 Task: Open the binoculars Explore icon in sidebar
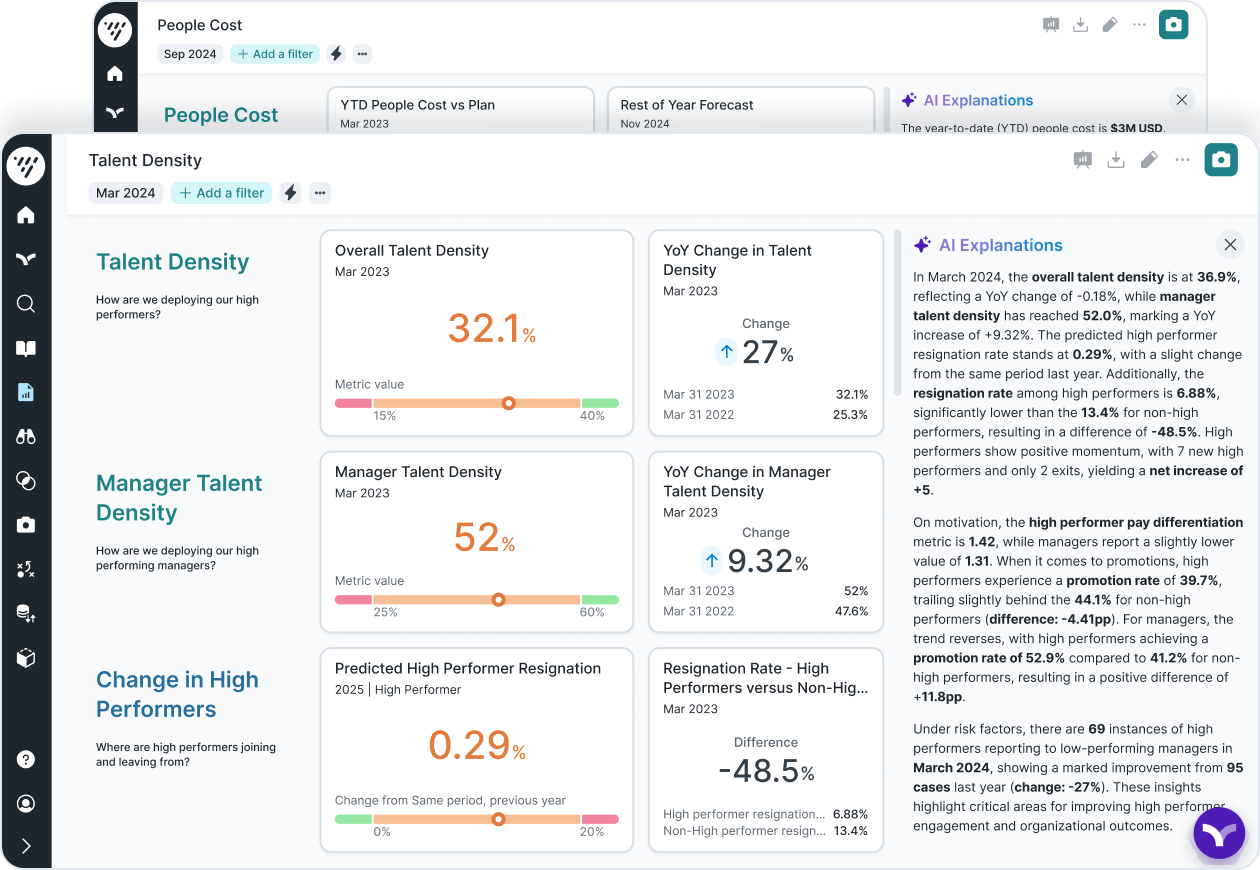tap(26, 436)
